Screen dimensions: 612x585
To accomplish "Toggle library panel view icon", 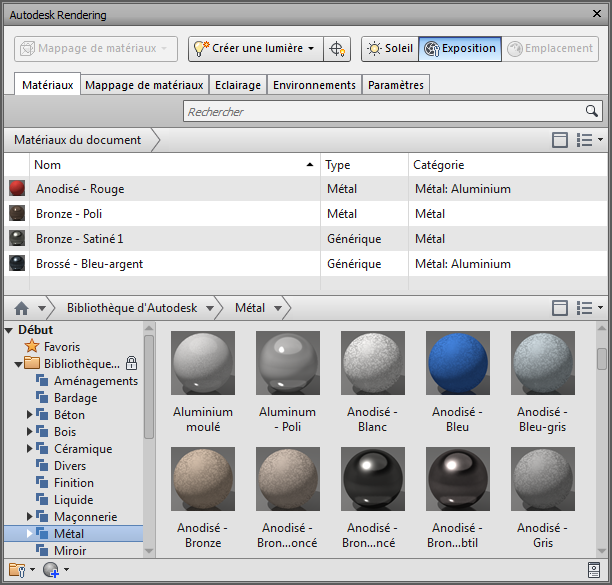I will [560, 308].
